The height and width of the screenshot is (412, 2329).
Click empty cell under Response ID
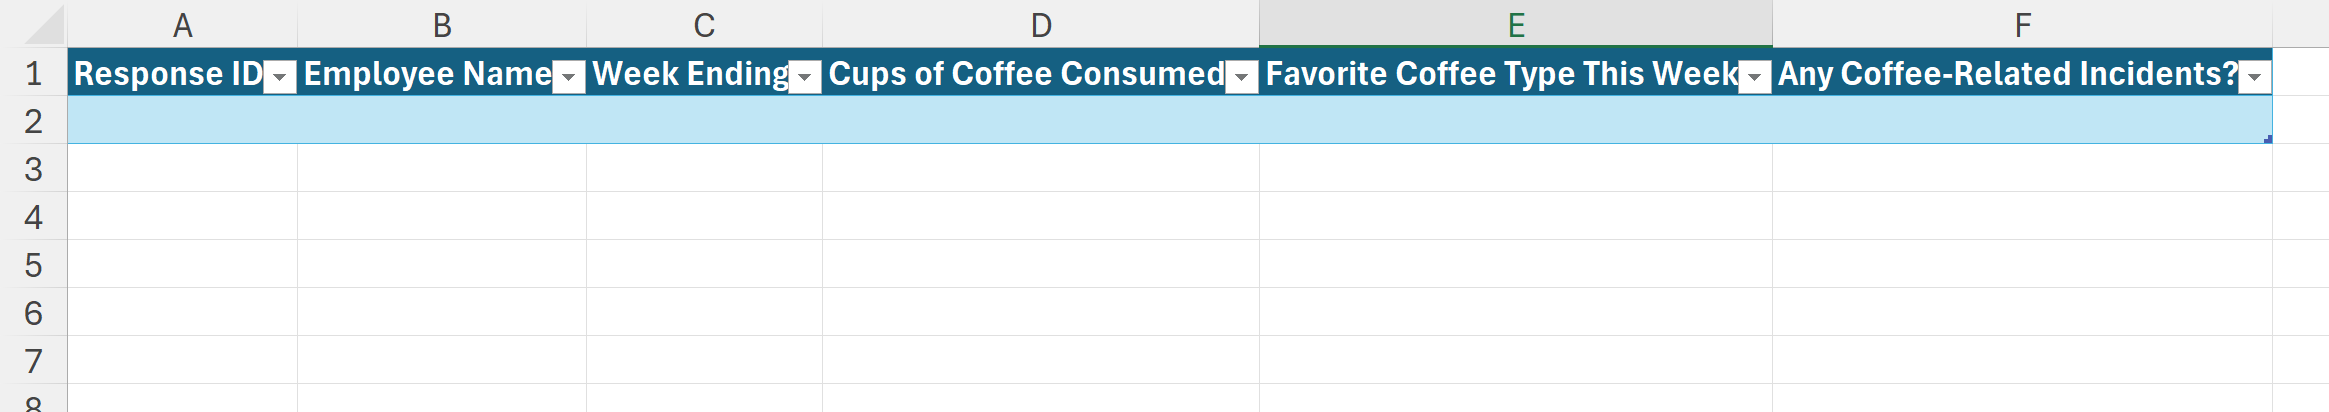pos(182,121)
